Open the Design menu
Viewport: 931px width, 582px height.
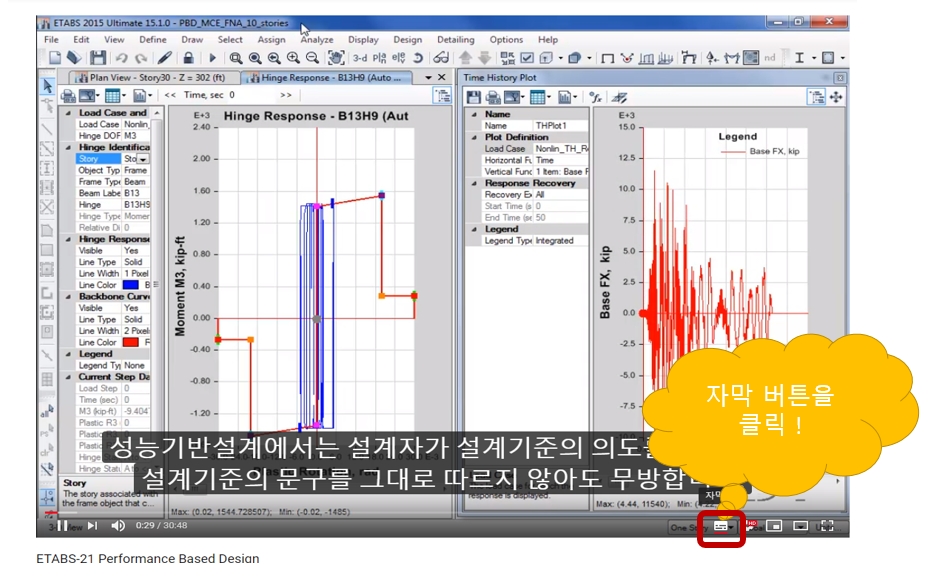coord(407,40)
